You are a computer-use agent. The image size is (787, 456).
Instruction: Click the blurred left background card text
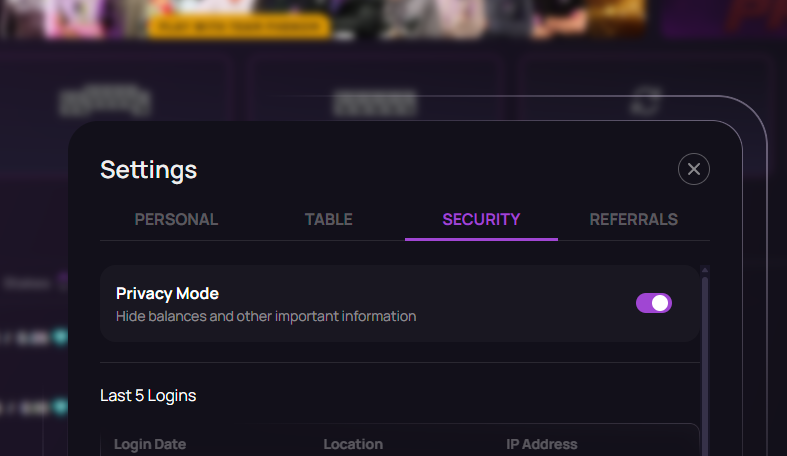(x=105, y=99)
